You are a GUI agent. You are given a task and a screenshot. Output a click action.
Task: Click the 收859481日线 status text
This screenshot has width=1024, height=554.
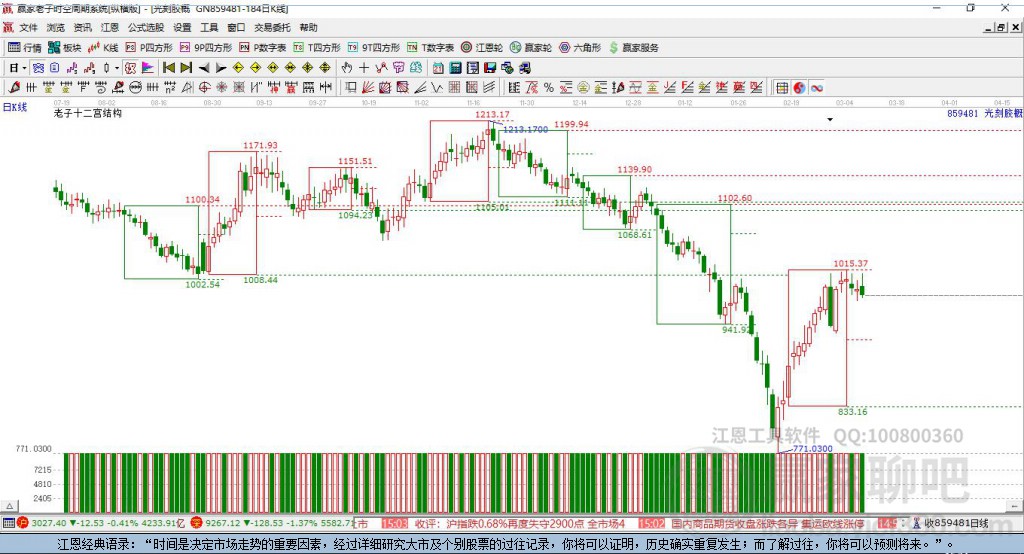tap(956, 523)
